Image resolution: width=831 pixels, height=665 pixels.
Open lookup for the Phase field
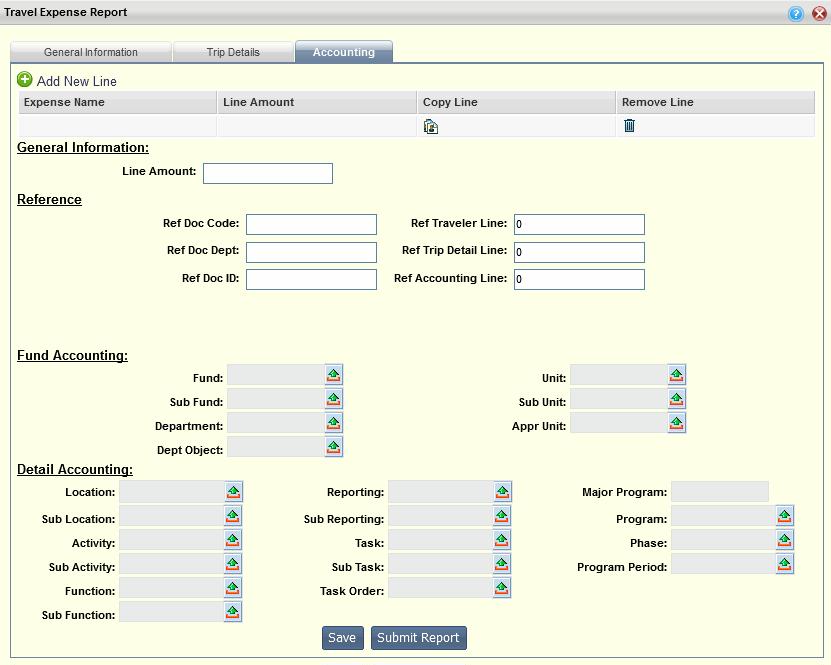(785, 540)
